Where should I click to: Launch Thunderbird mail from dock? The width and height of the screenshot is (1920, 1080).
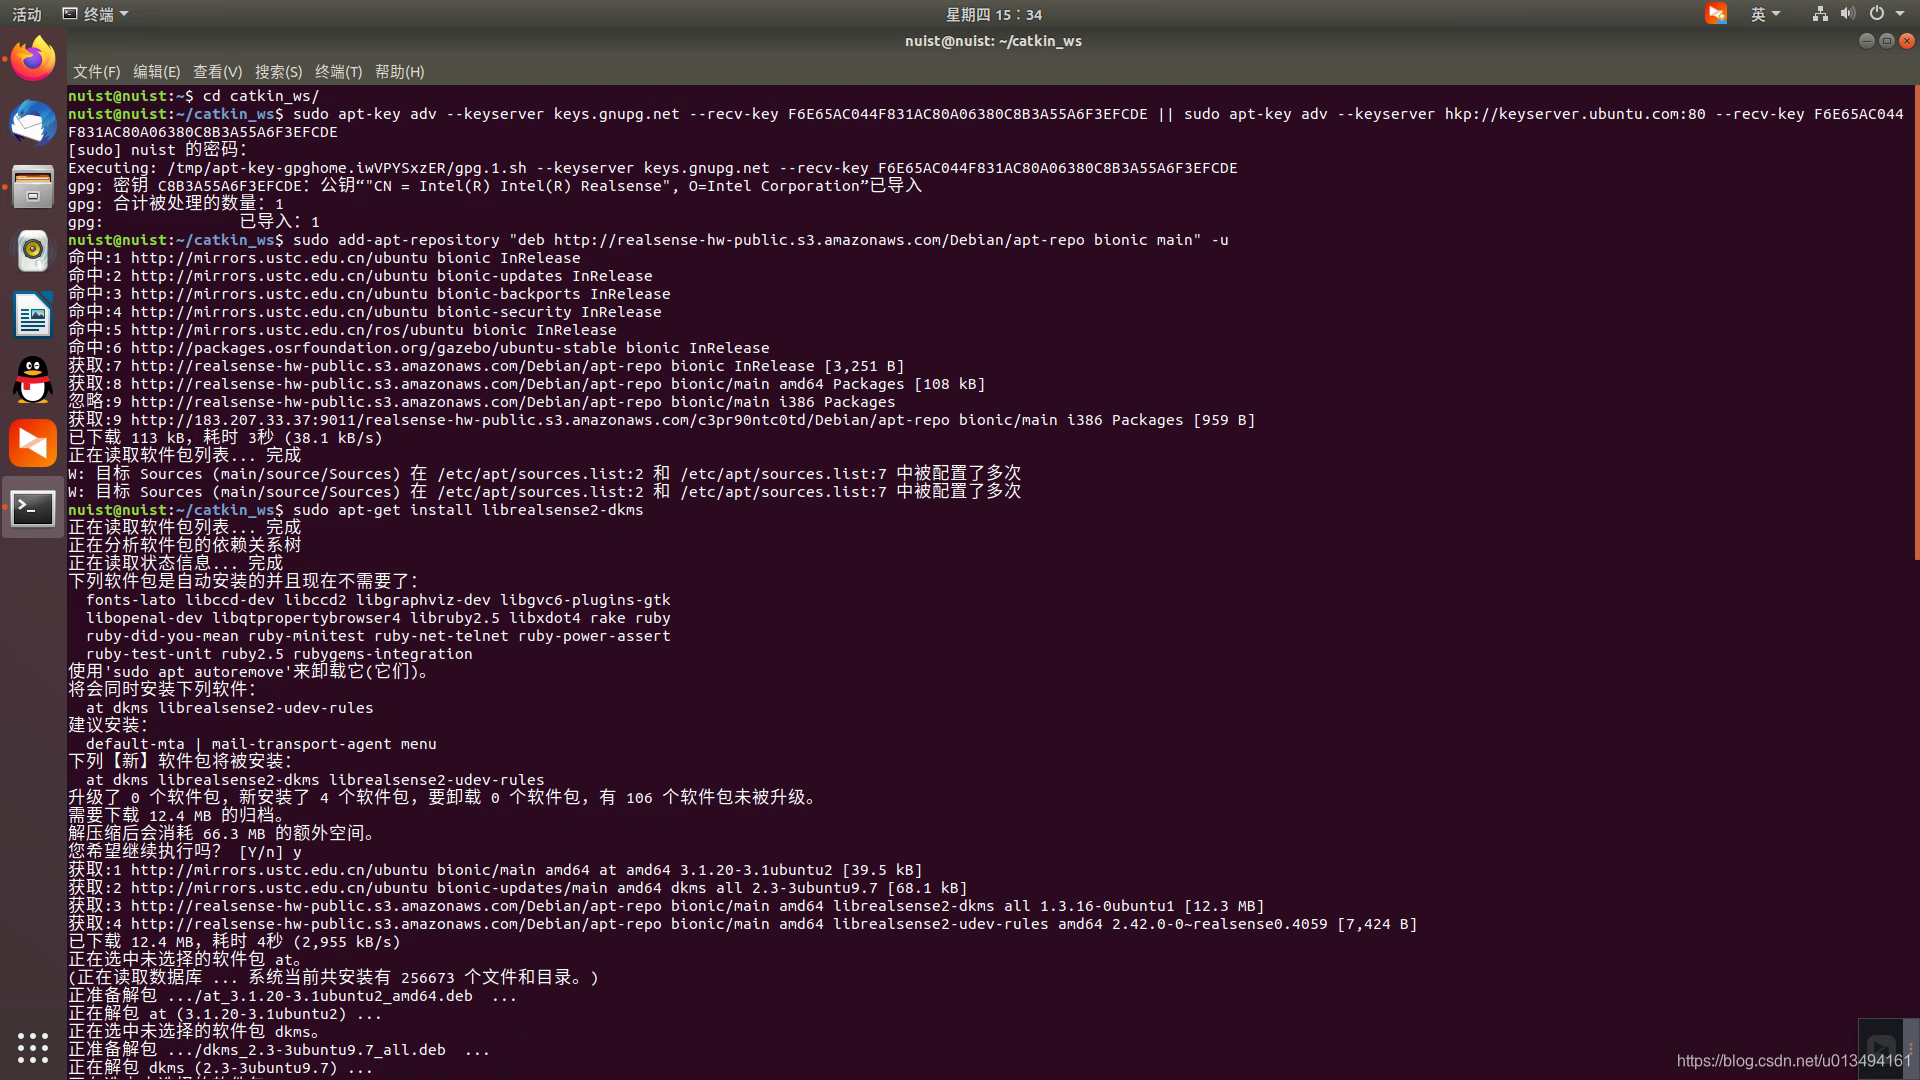[x=33, y=123]
